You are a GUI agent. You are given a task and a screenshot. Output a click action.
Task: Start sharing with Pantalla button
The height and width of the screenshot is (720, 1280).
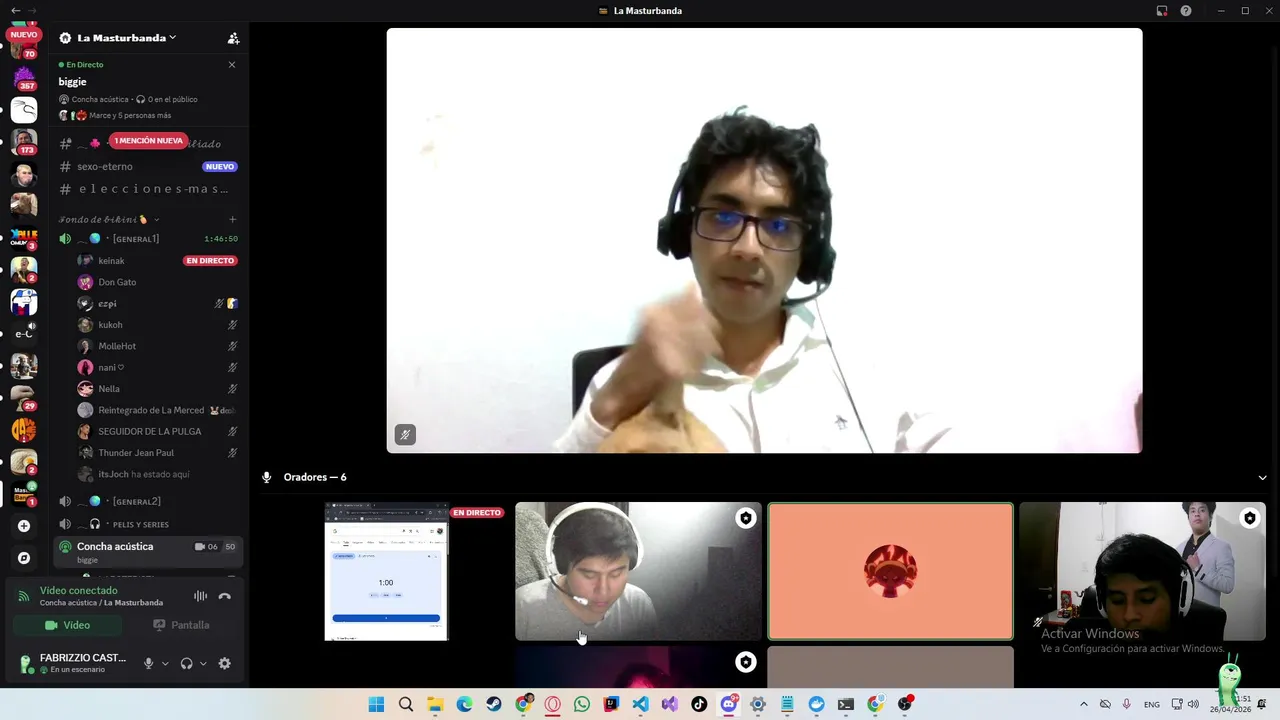(x=181, y=625)
